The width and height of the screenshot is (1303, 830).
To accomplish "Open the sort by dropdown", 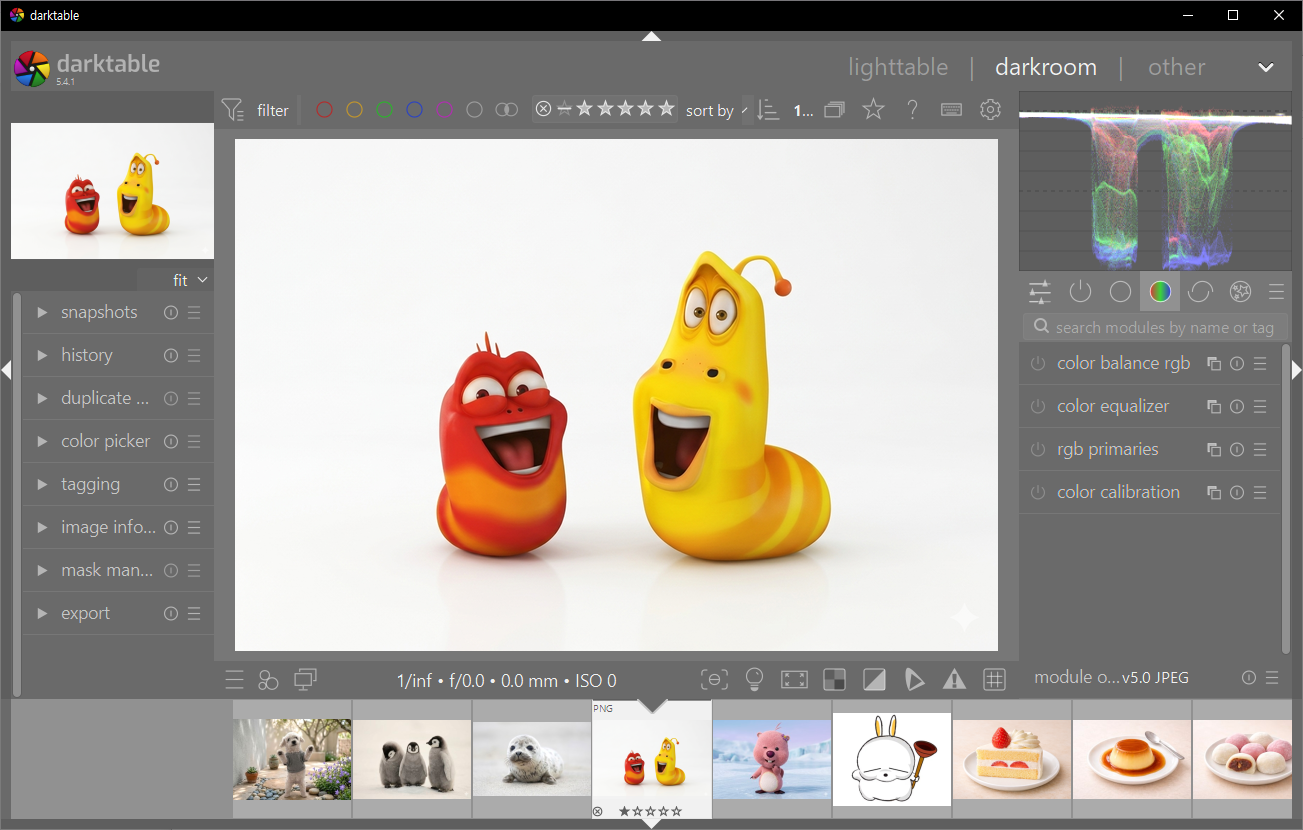I will pyautogui.click(x=717, y=111).
